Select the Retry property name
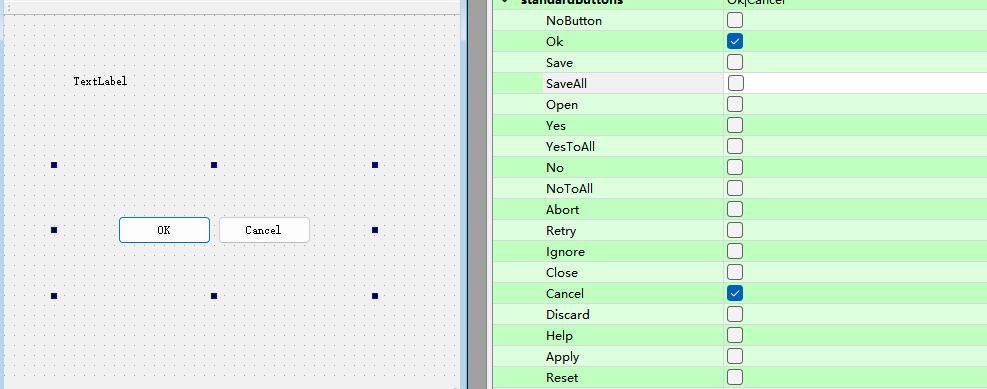Image resolution: width=987 pixels, height=389 pixels. coord(561,231)
